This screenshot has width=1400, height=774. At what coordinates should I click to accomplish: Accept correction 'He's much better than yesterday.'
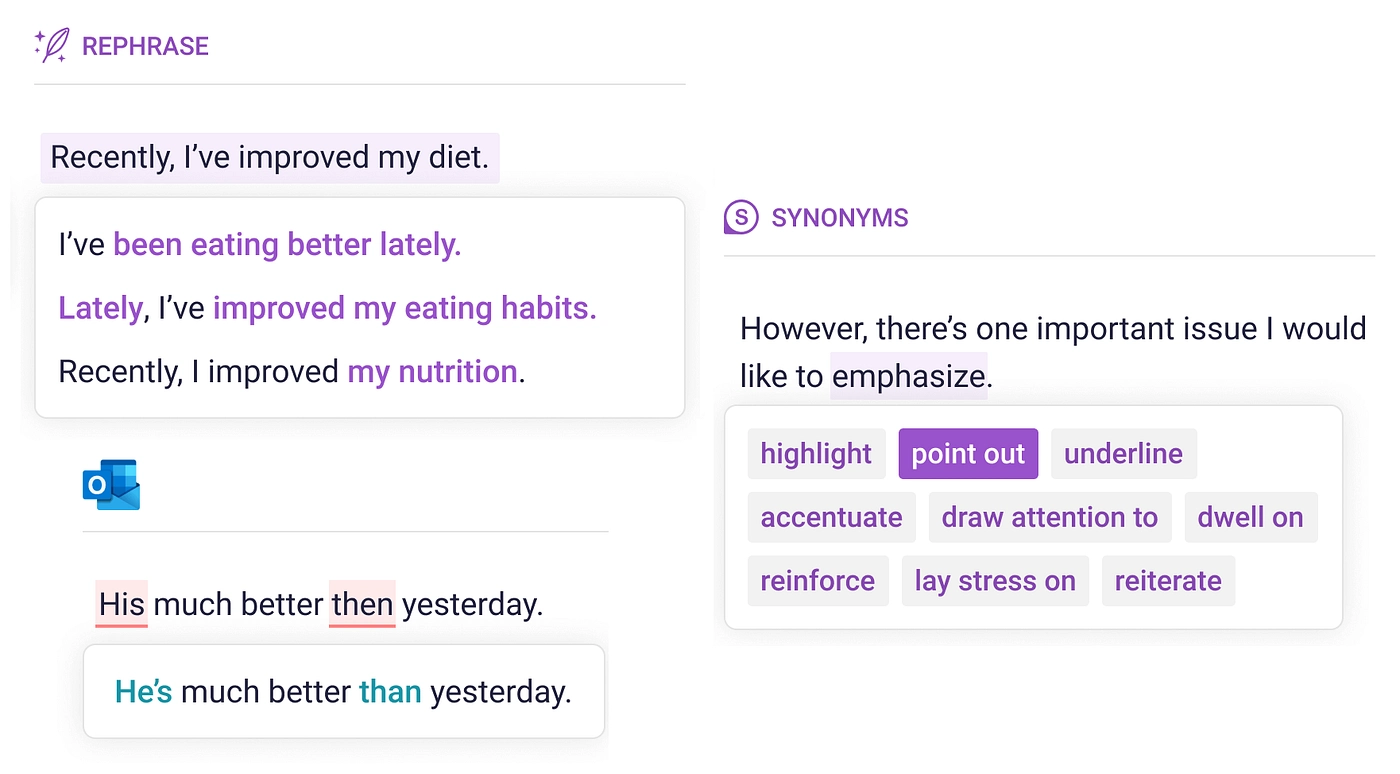click(x=344, y=692)
